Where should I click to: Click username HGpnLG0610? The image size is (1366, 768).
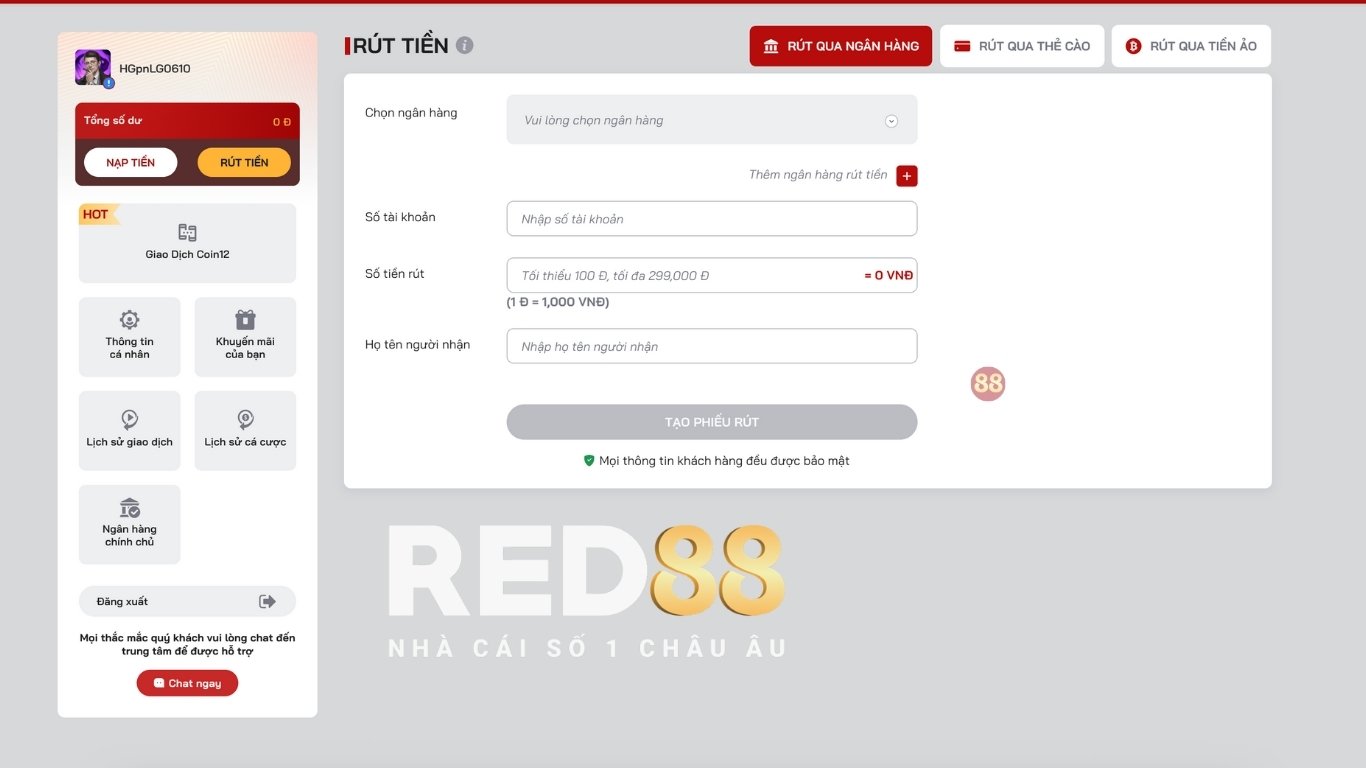coord(155,68)
